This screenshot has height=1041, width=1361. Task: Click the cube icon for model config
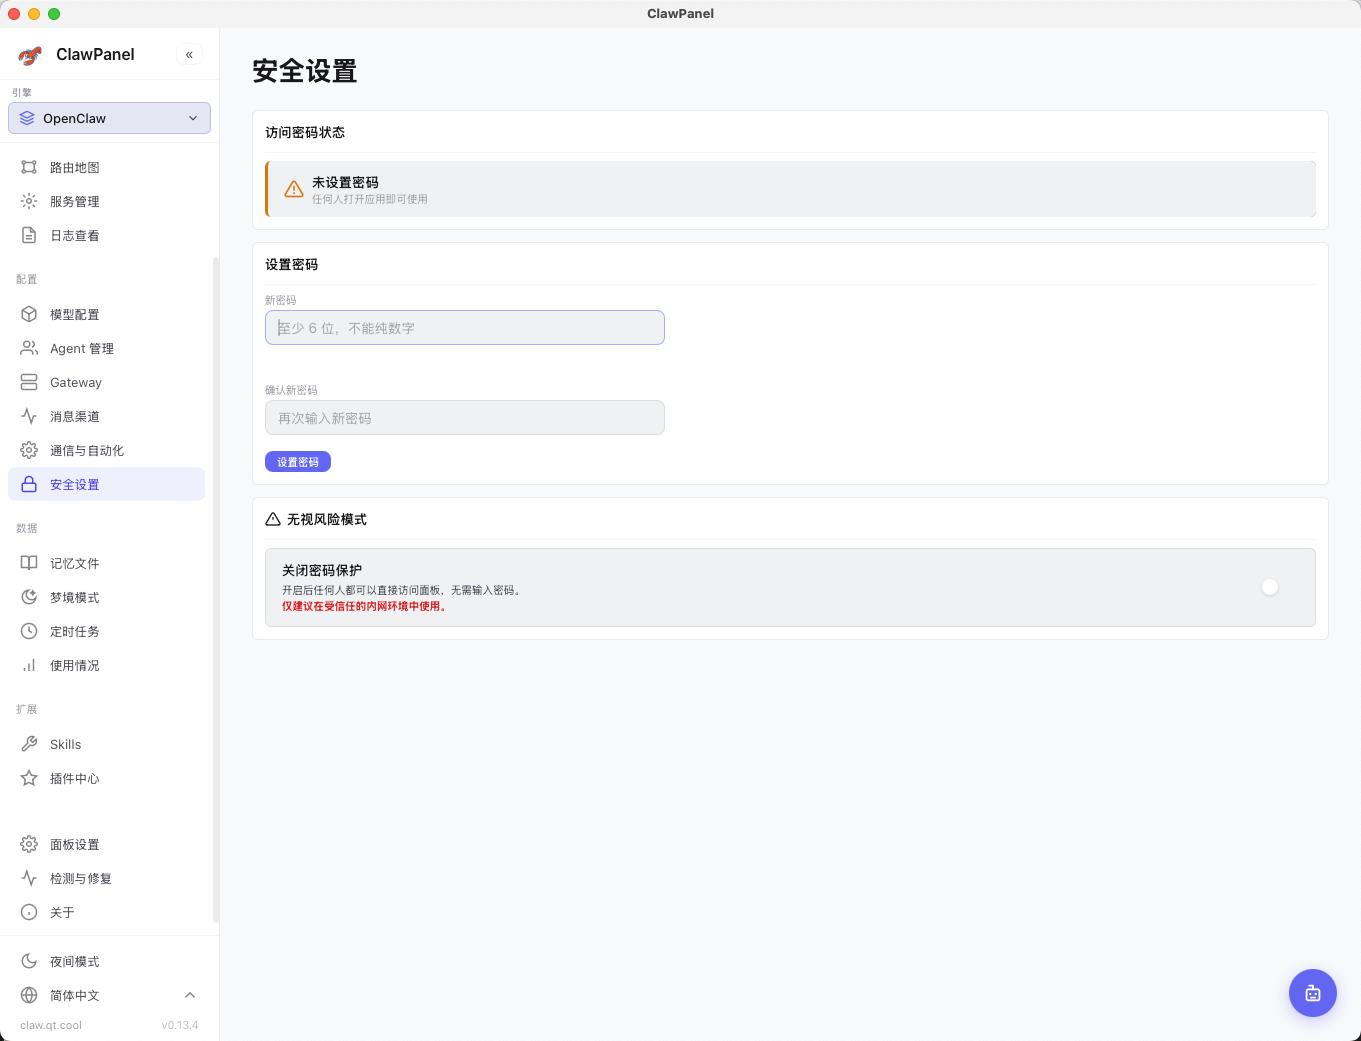(x=29, y=314)
